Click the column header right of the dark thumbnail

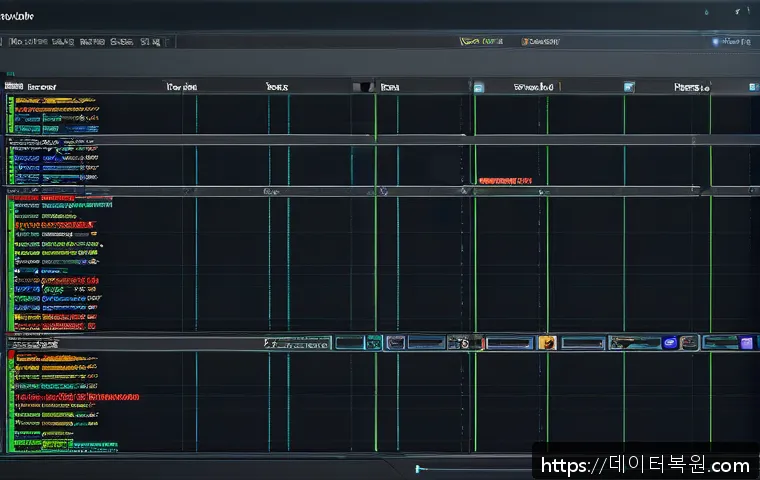tap(390, 87)
